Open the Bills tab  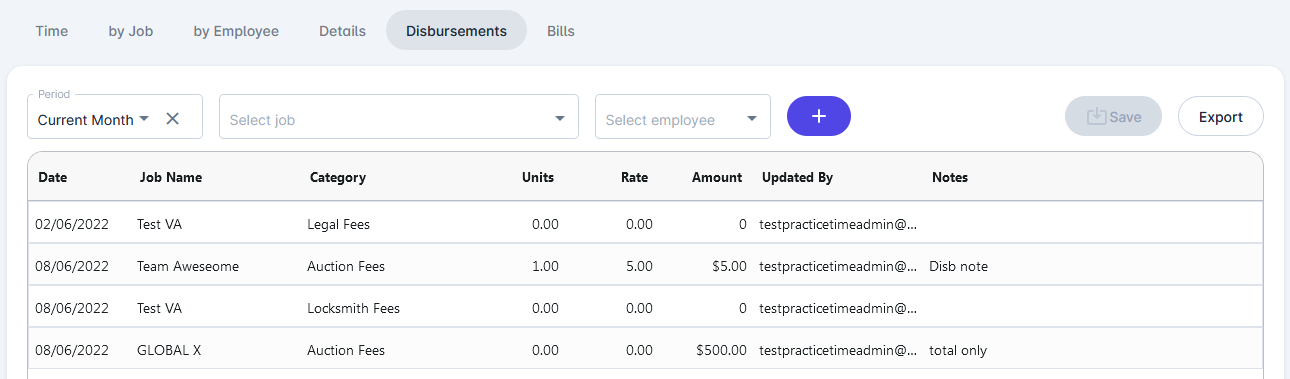(561, 31)
